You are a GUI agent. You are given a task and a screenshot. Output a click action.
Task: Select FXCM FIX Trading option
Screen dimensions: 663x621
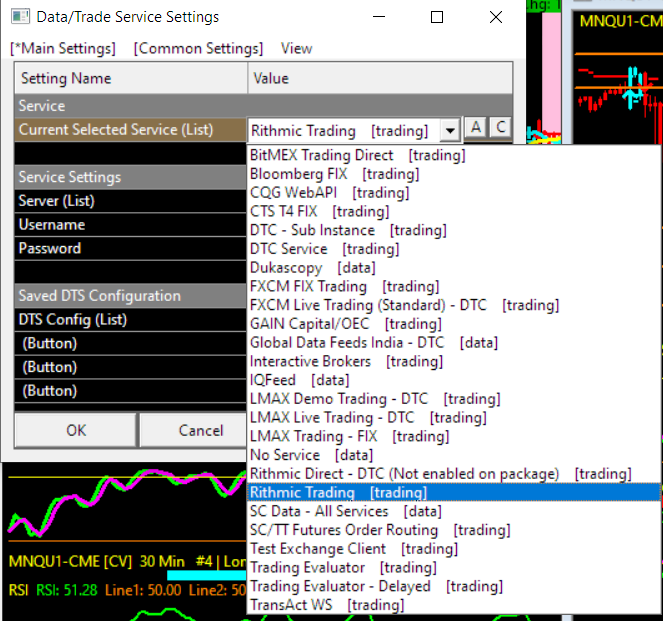(453, 287)
